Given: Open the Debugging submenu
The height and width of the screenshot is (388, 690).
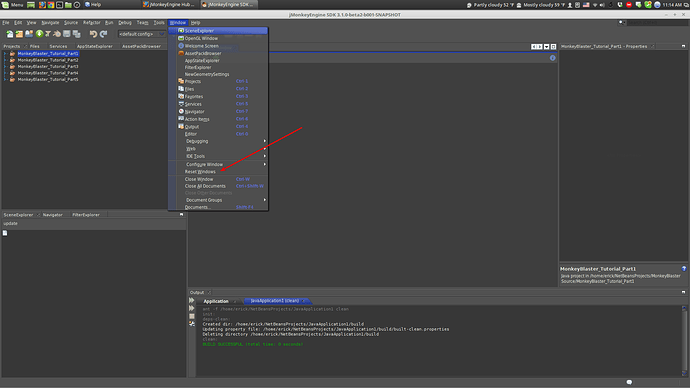Looking at the screenshot, I should [218, 141].
